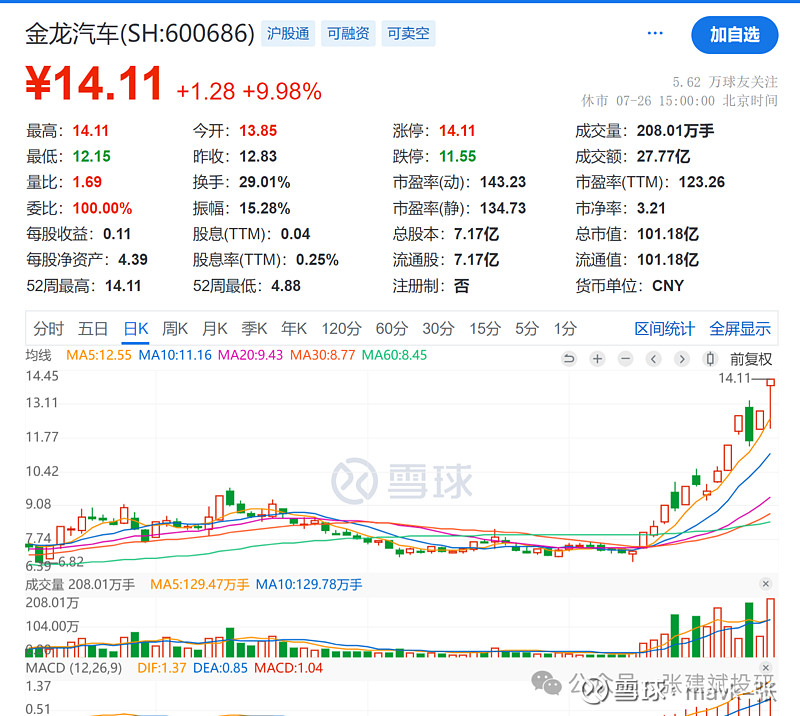Switch to the 60分 tab
Image resolution: width=800 pixels, height=716 pixels.
pyautogui.click(x=392, y=329)
